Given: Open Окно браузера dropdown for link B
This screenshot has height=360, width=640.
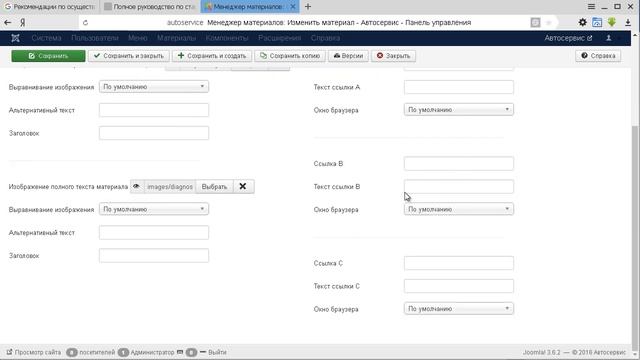Looking at the screenshot, I should [459, 209].
